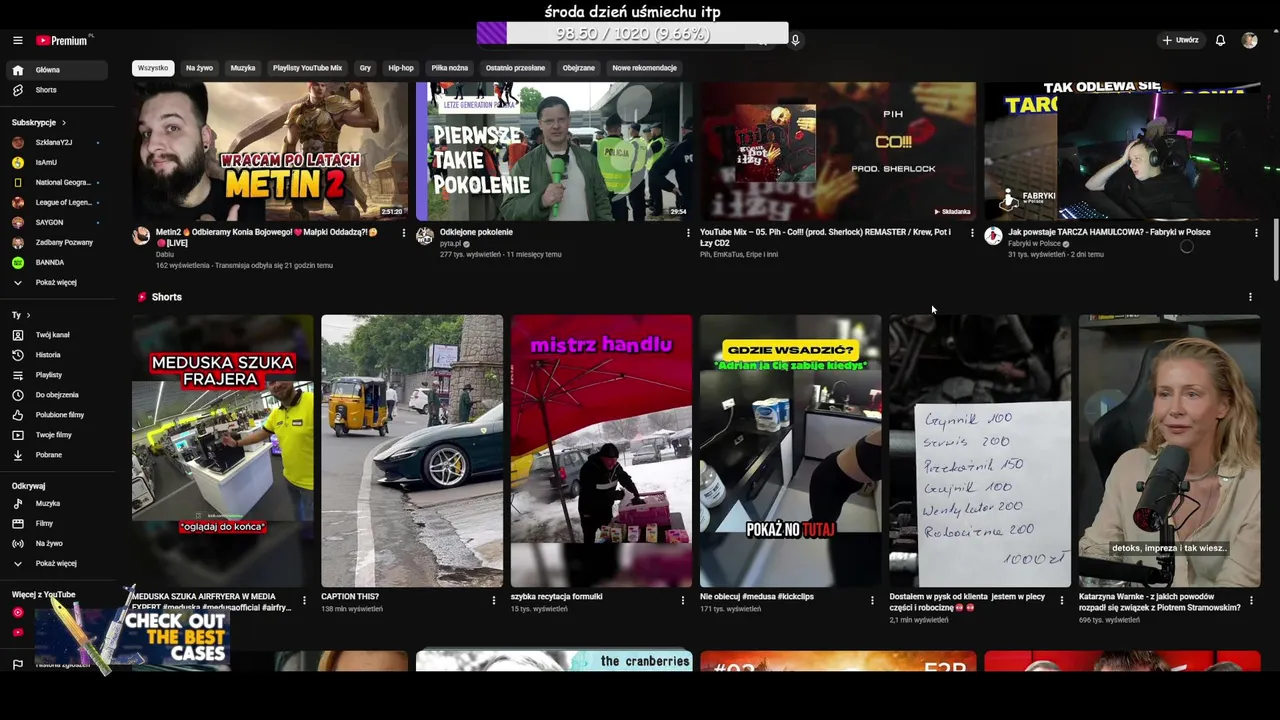This screenshot has height=720, width=1280.
Task: Click the Dabiu channel avatar by Metin2 video
Action: [x=141, y=236]
